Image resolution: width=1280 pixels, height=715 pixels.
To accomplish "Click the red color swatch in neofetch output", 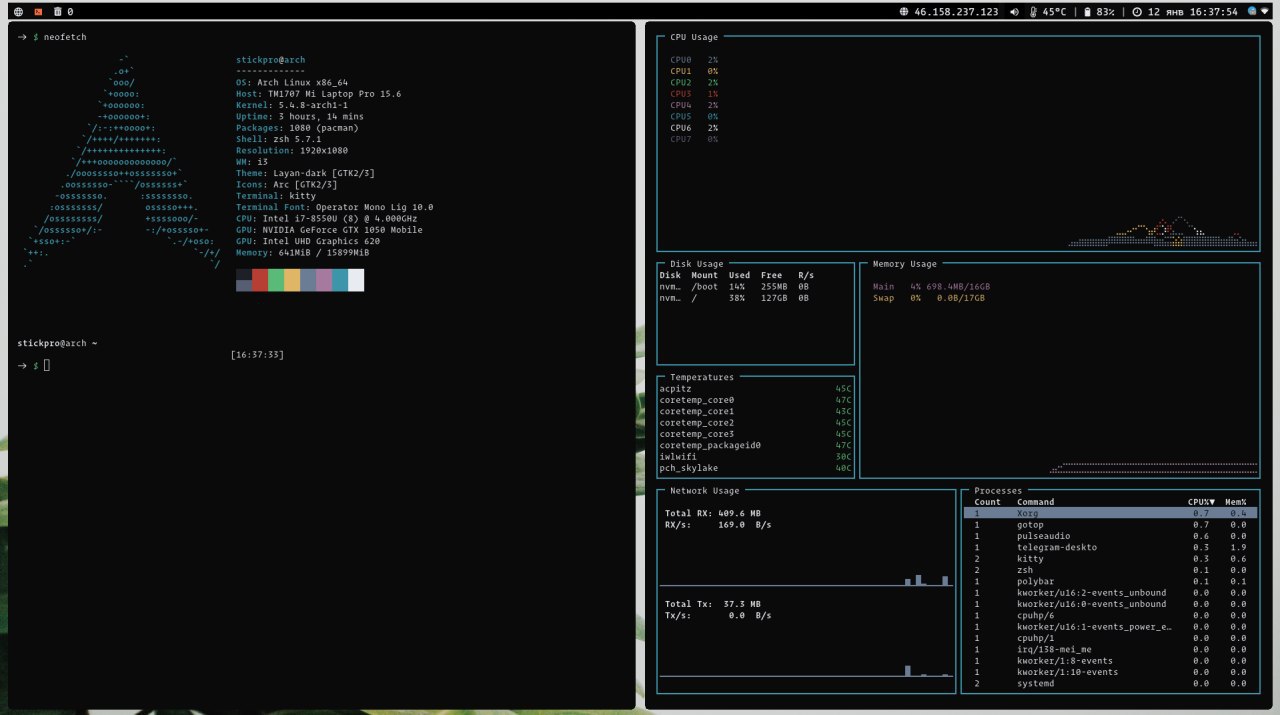I will click(x=260, y=280).
